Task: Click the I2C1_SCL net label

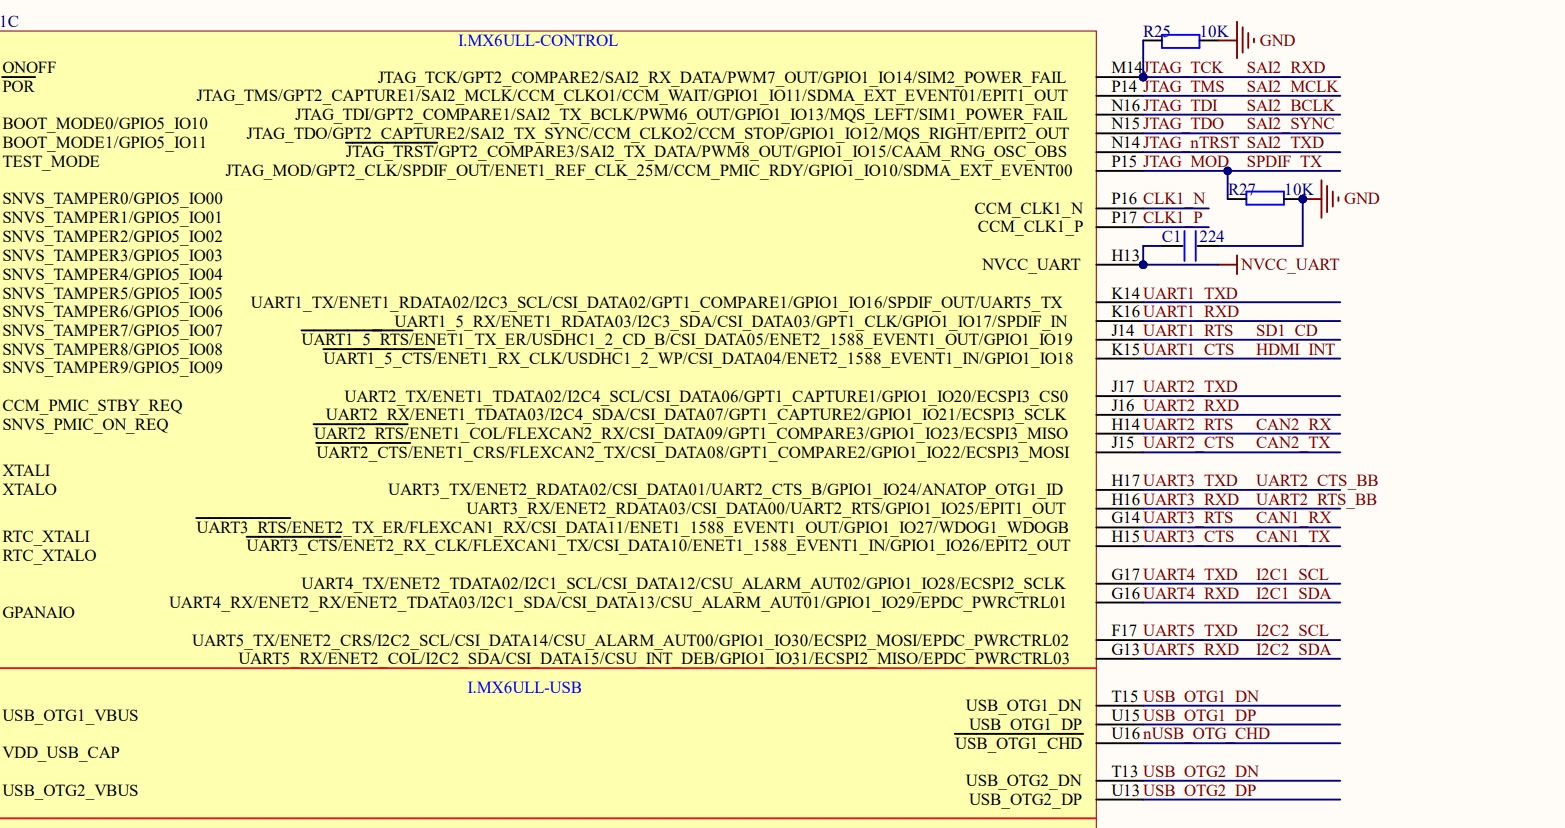Action: tap(1292, 574)
